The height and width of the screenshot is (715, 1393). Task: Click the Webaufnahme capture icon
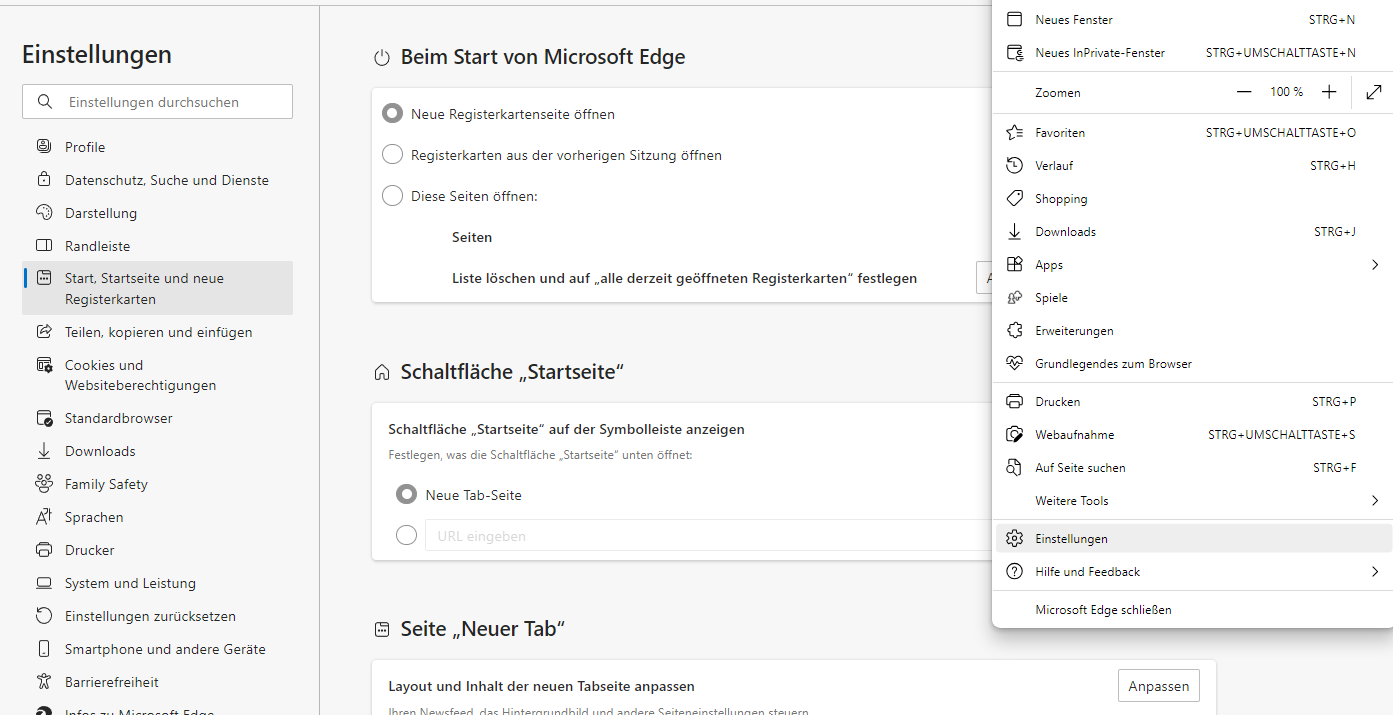pyautogui.click(x=1014, y=434)
